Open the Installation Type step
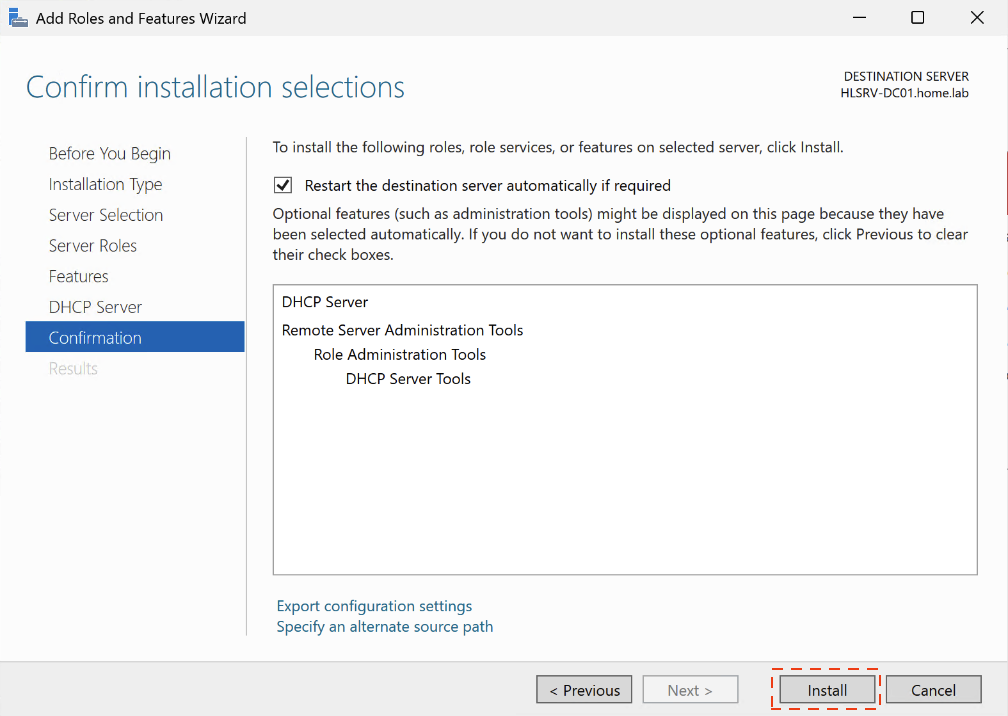 105,185
